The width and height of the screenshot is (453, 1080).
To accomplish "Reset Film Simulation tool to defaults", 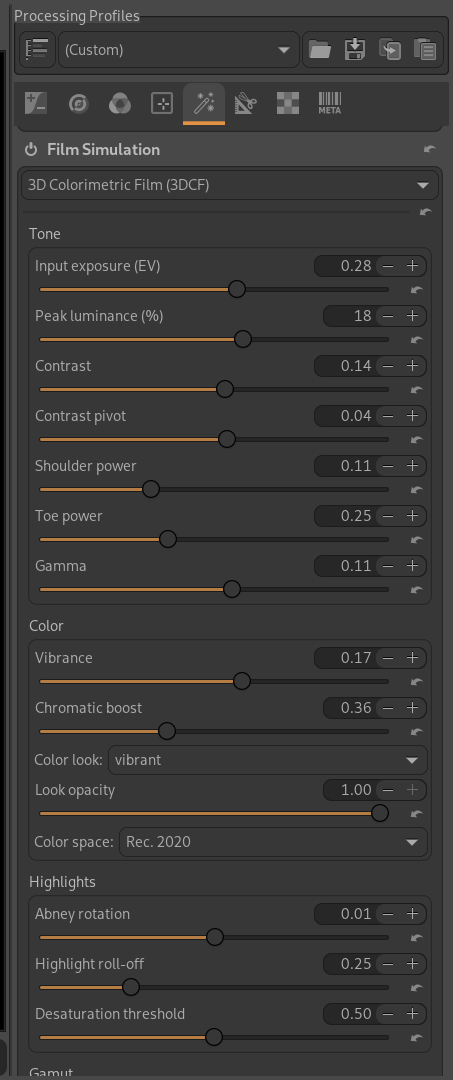I will click(x=430, y=149).
